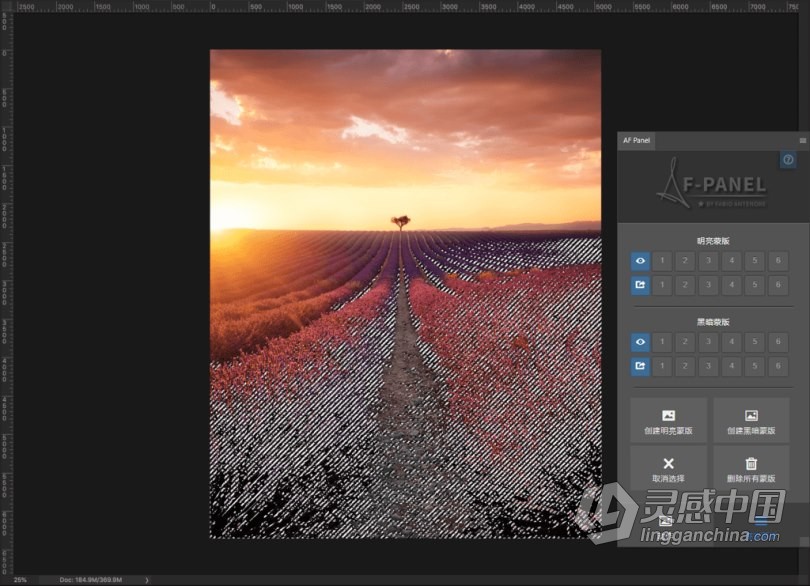Click the export-arrow icon under 明亮蒙版

[640, 285]
